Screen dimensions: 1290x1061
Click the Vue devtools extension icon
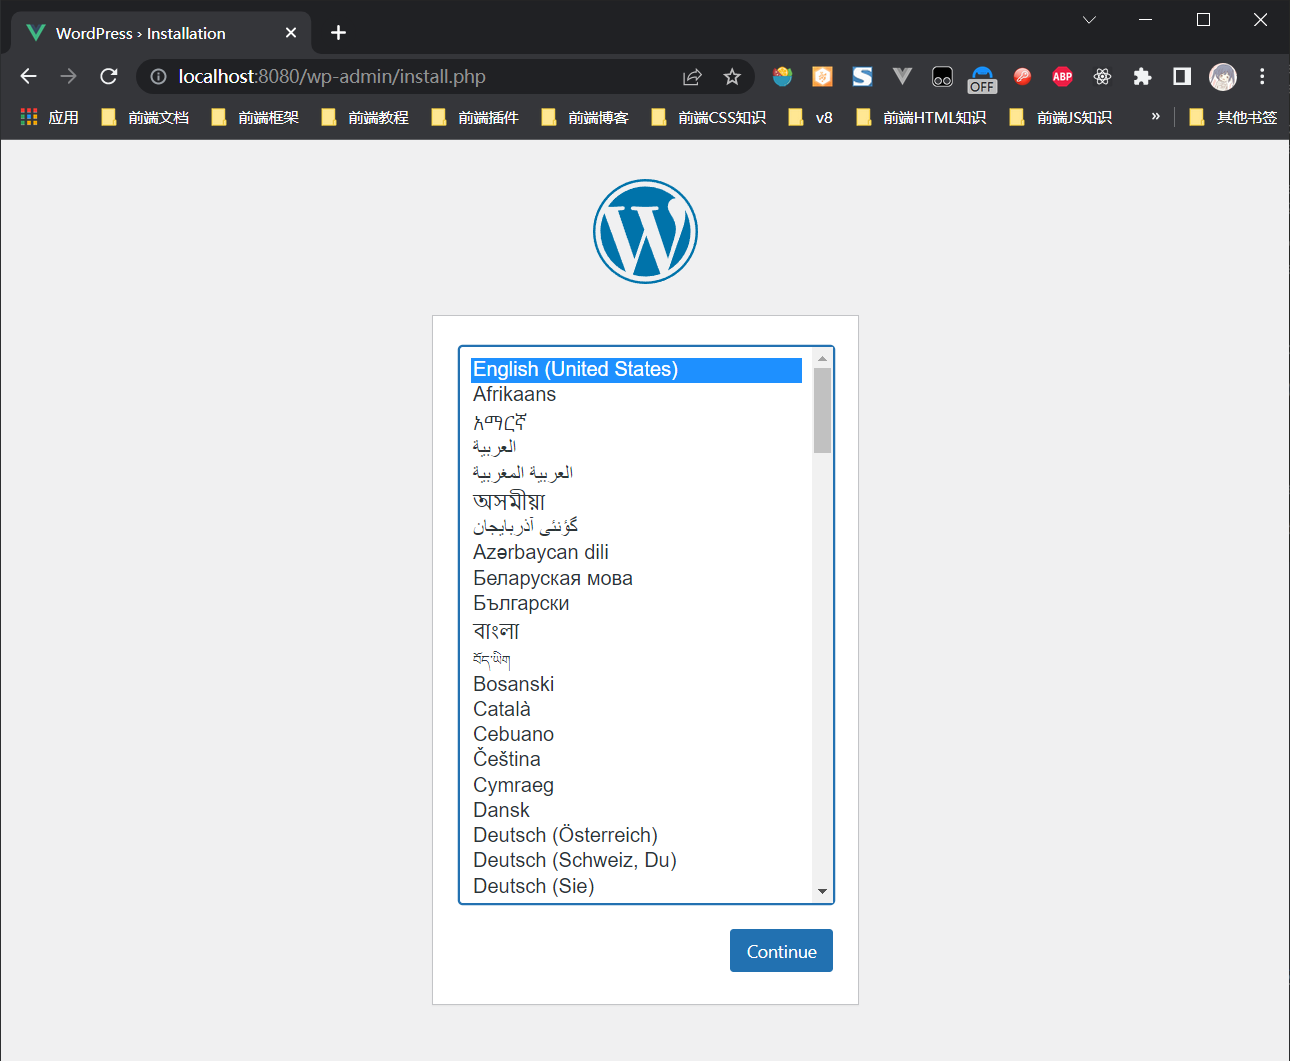point(902,77)
